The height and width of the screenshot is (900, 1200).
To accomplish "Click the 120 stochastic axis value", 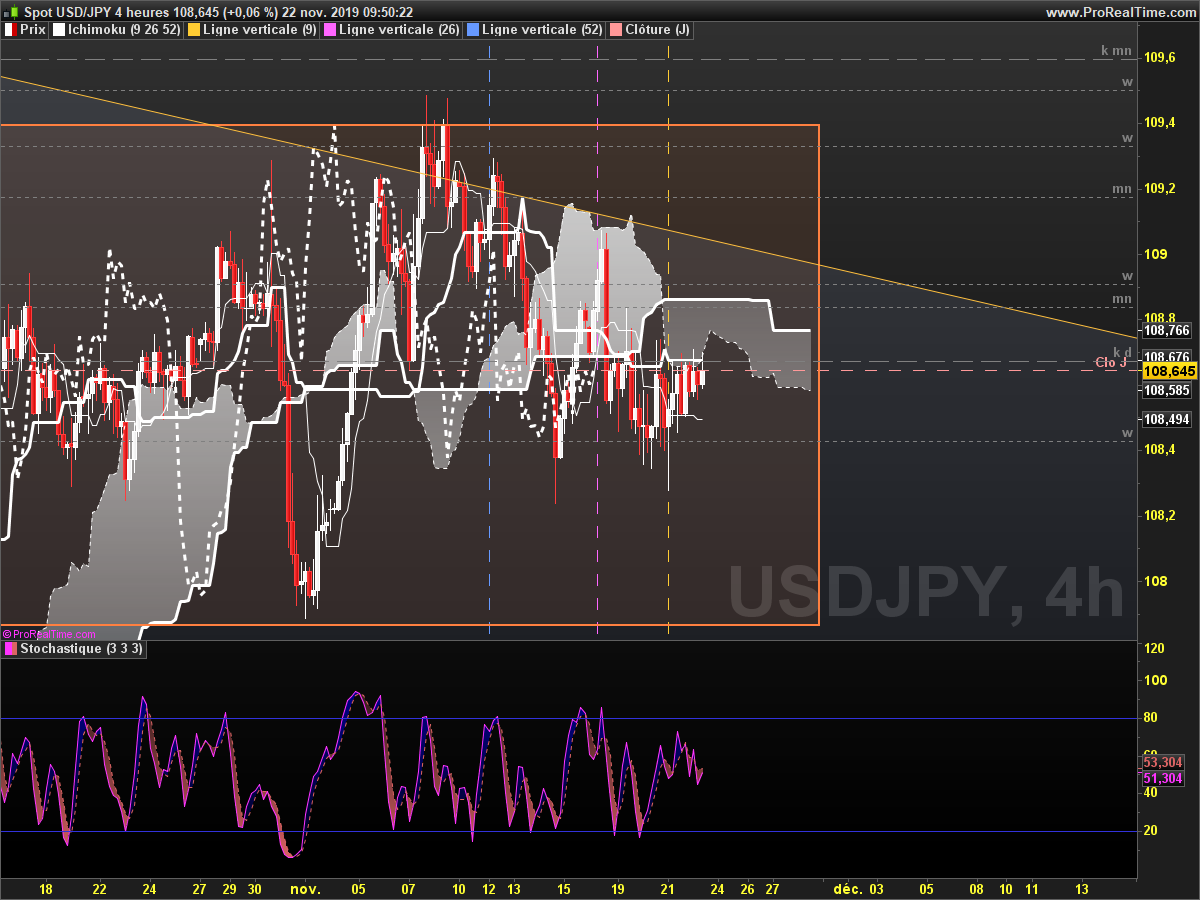I will coord(1153,649).
